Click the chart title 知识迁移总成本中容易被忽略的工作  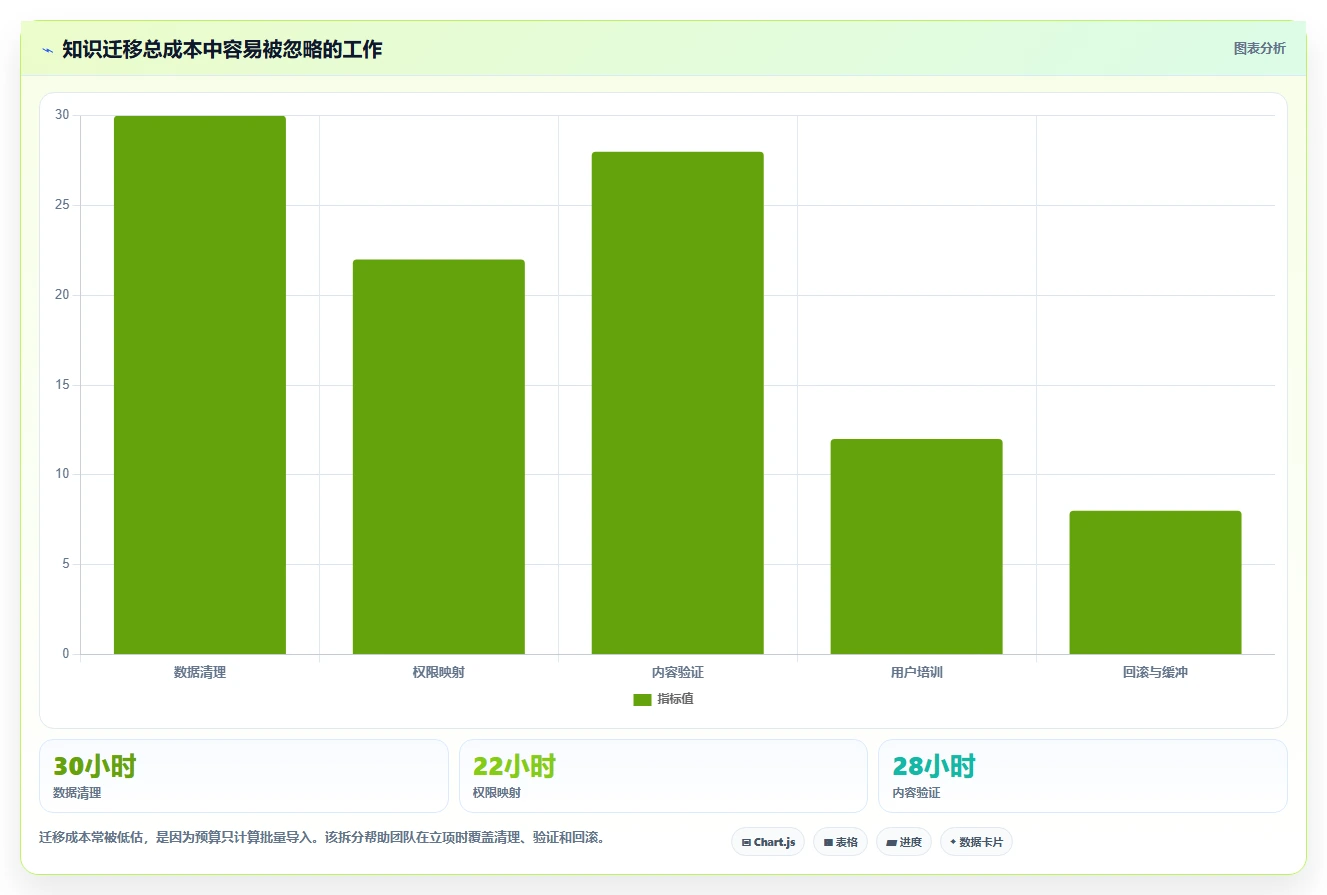[x=222, y=49]
